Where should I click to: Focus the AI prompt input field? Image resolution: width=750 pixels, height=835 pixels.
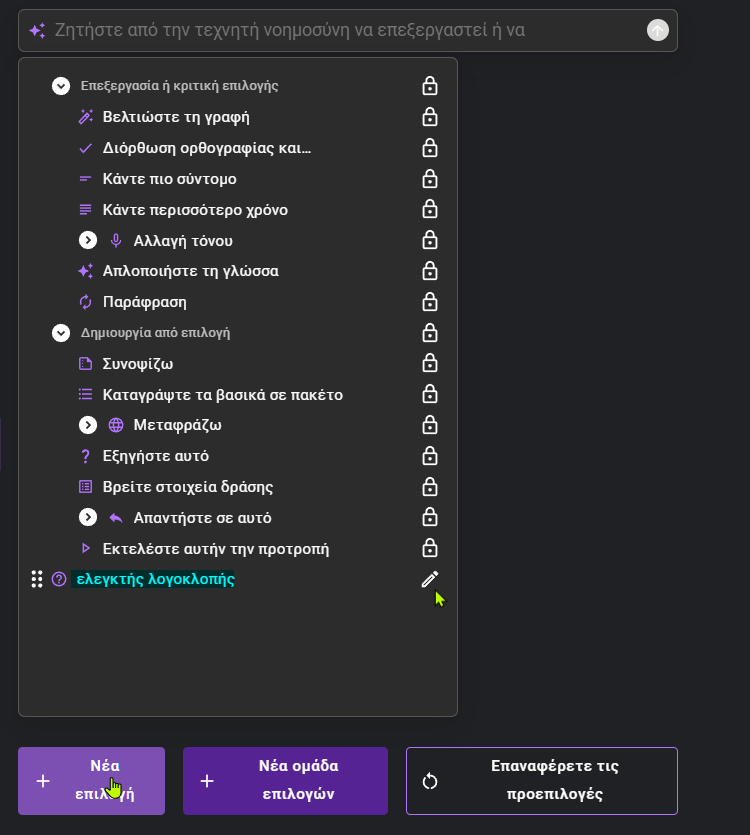pyautogui.click(x=347, y=30)
